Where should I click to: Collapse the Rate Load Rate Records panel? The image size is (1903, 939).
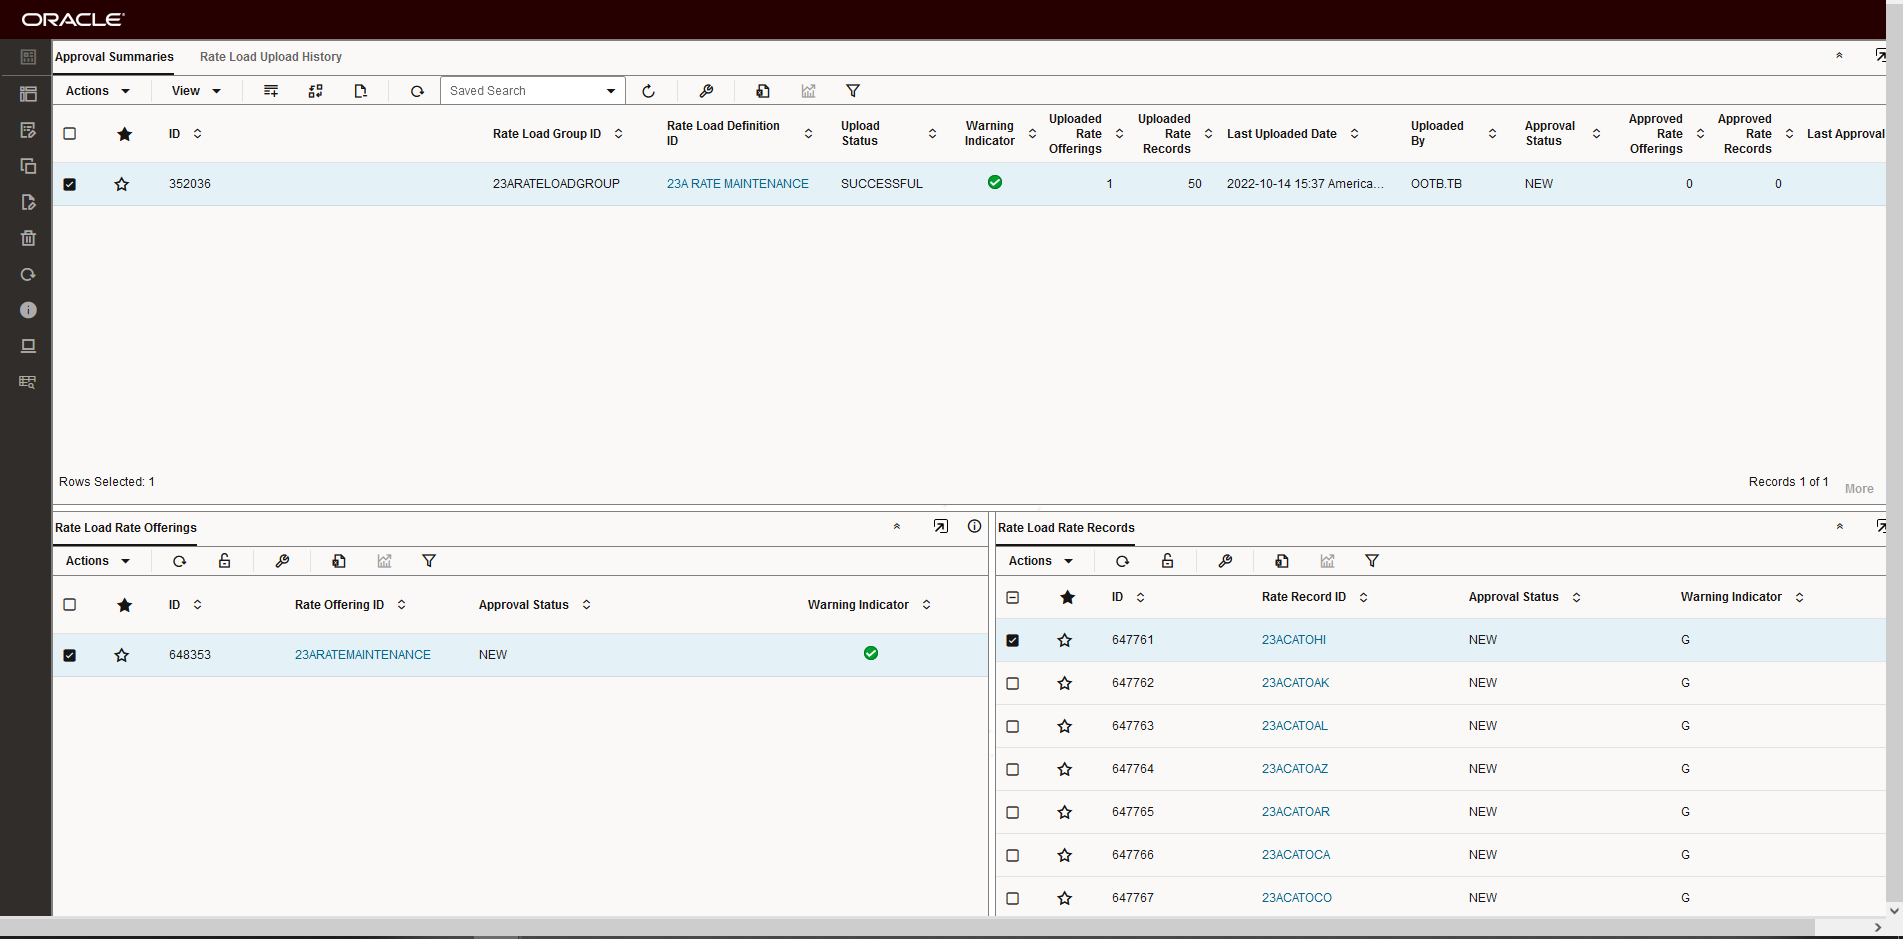(1839, 526)
